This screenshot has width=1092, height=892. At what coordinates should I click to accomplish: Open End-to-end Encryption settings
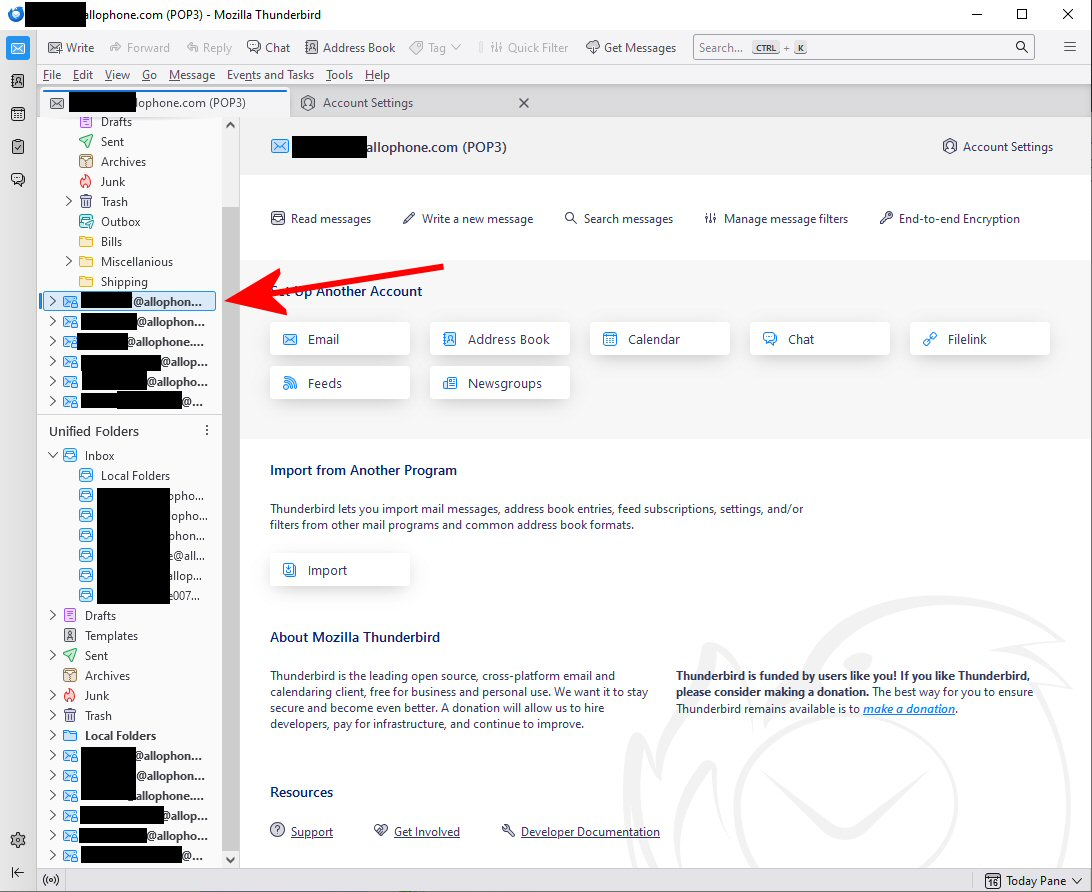pos(949,219)
